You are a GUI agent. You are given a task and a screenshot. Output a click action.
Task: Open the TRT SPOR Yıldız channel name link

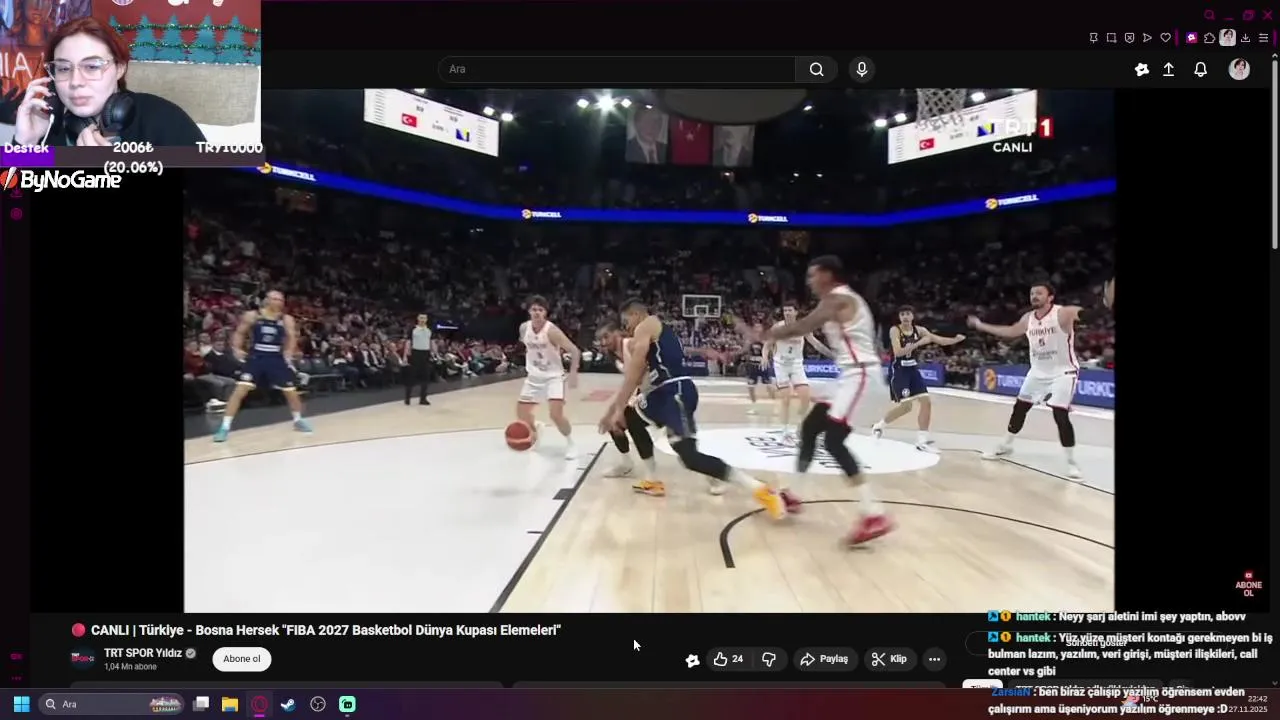click(x=143, y=653)
